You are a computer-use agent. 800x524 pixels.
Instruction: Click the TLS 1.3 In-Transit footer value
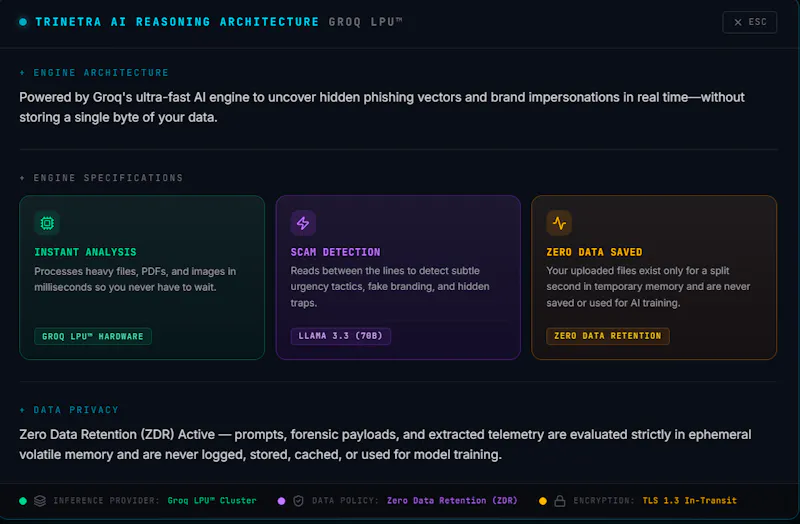point(689,501)
